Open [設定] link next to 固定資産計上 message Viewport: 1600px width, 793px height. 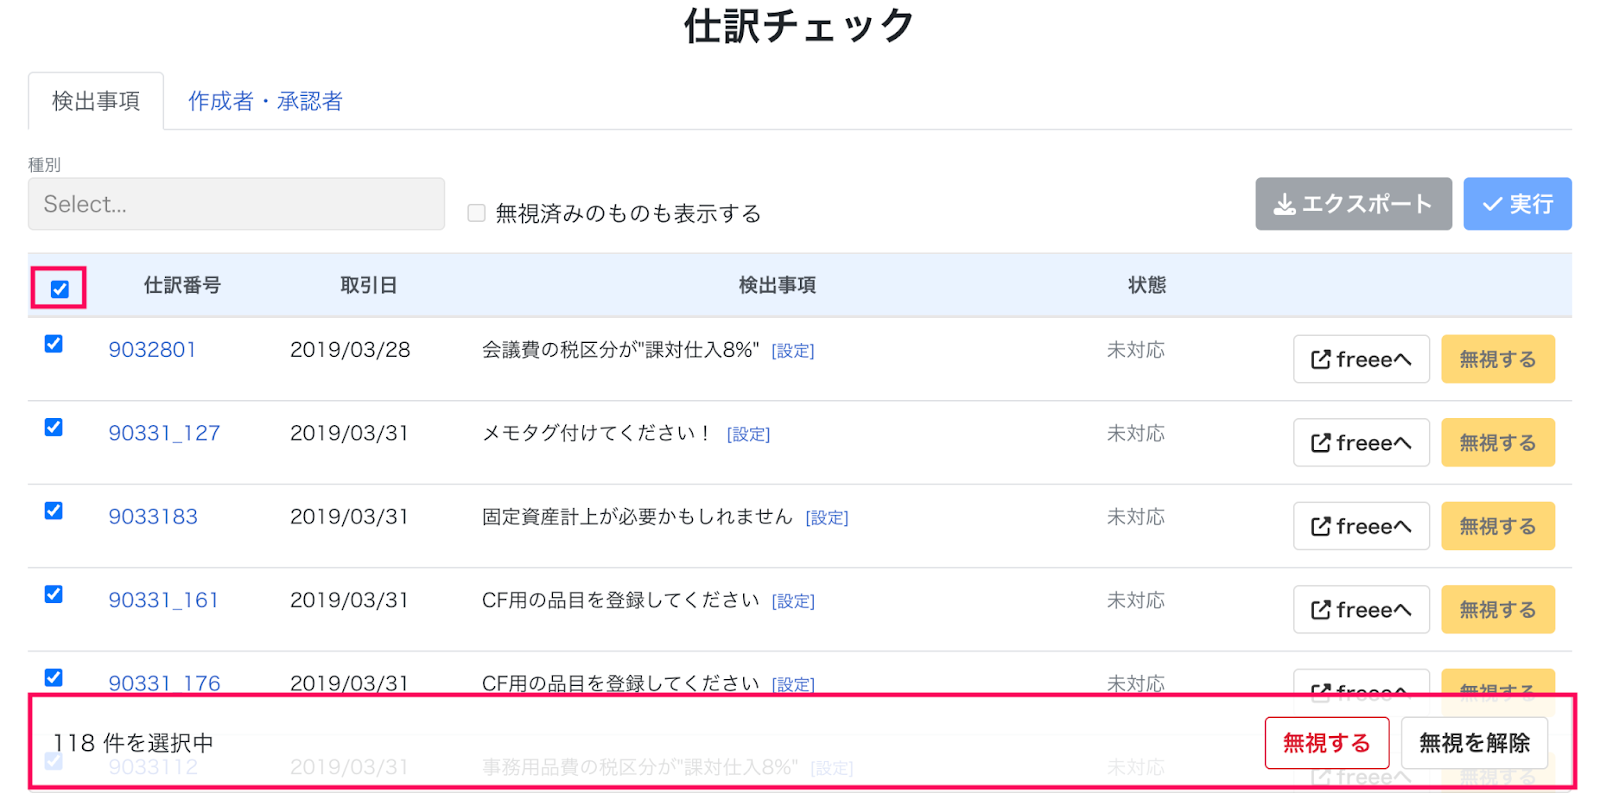(x=827, y=518)
